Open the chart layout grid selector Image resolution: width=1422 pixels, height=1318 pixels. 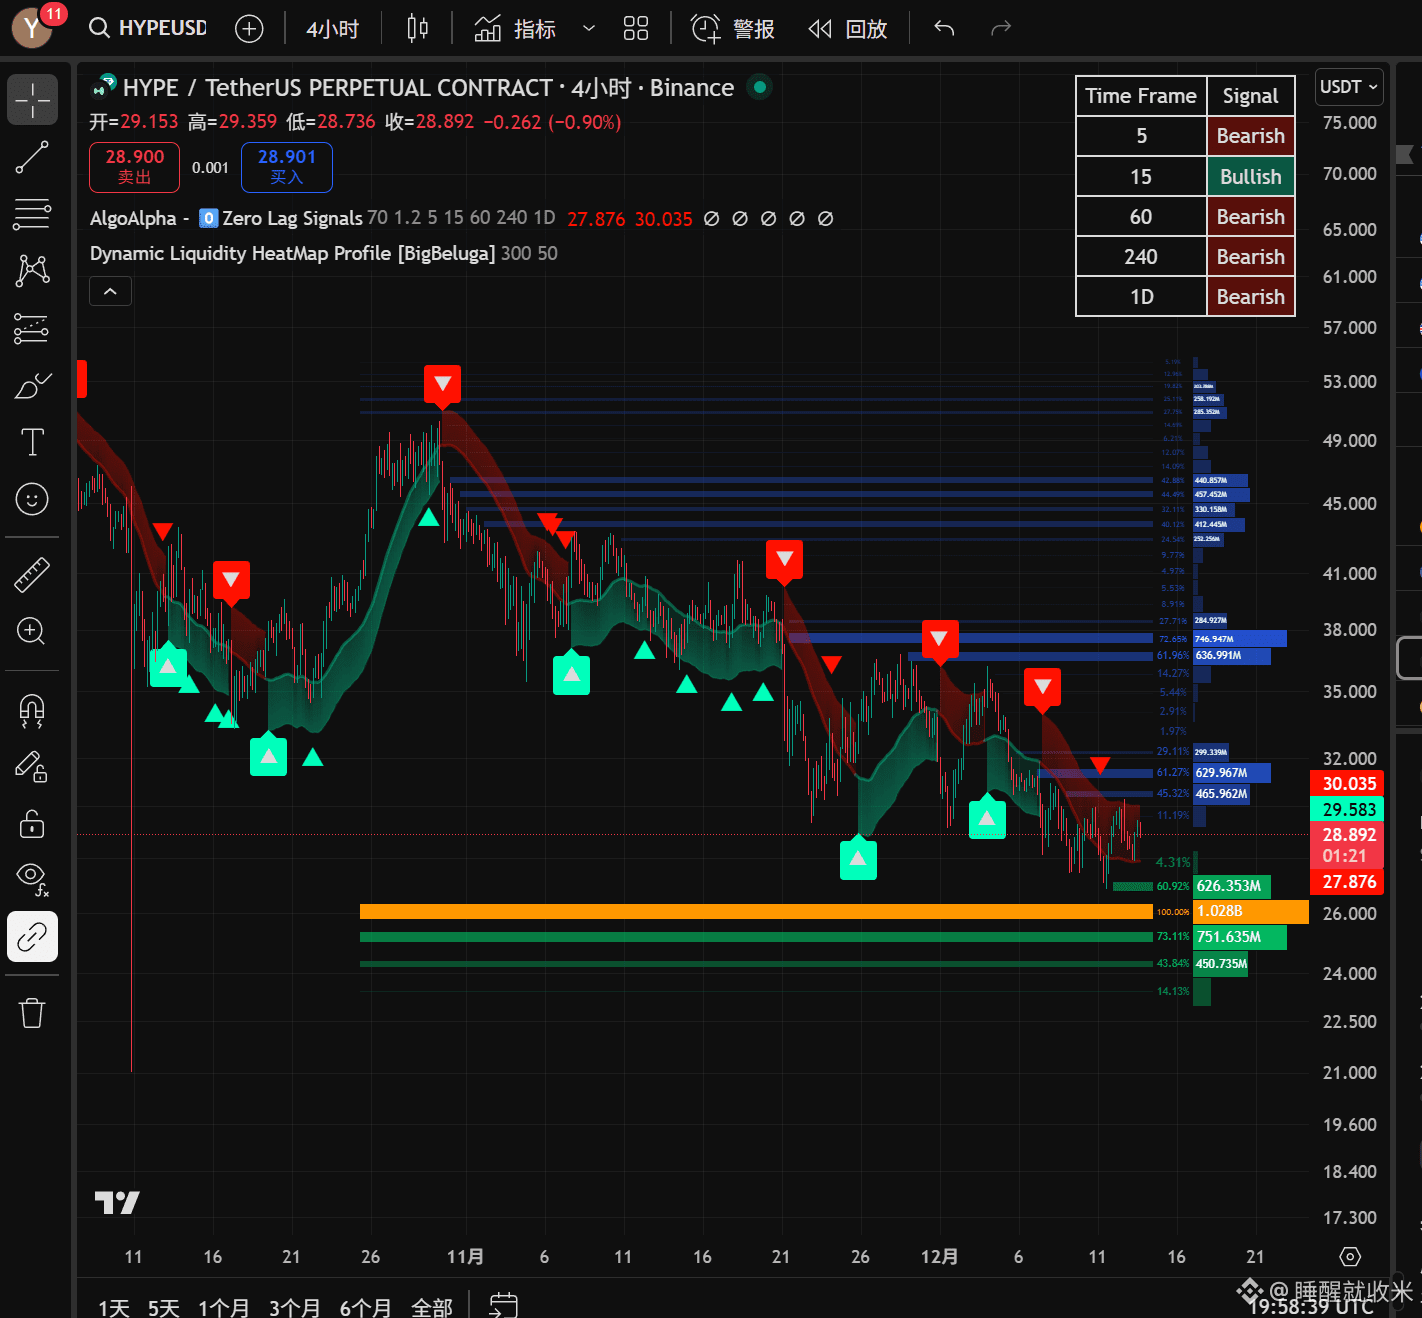point(636,28)
